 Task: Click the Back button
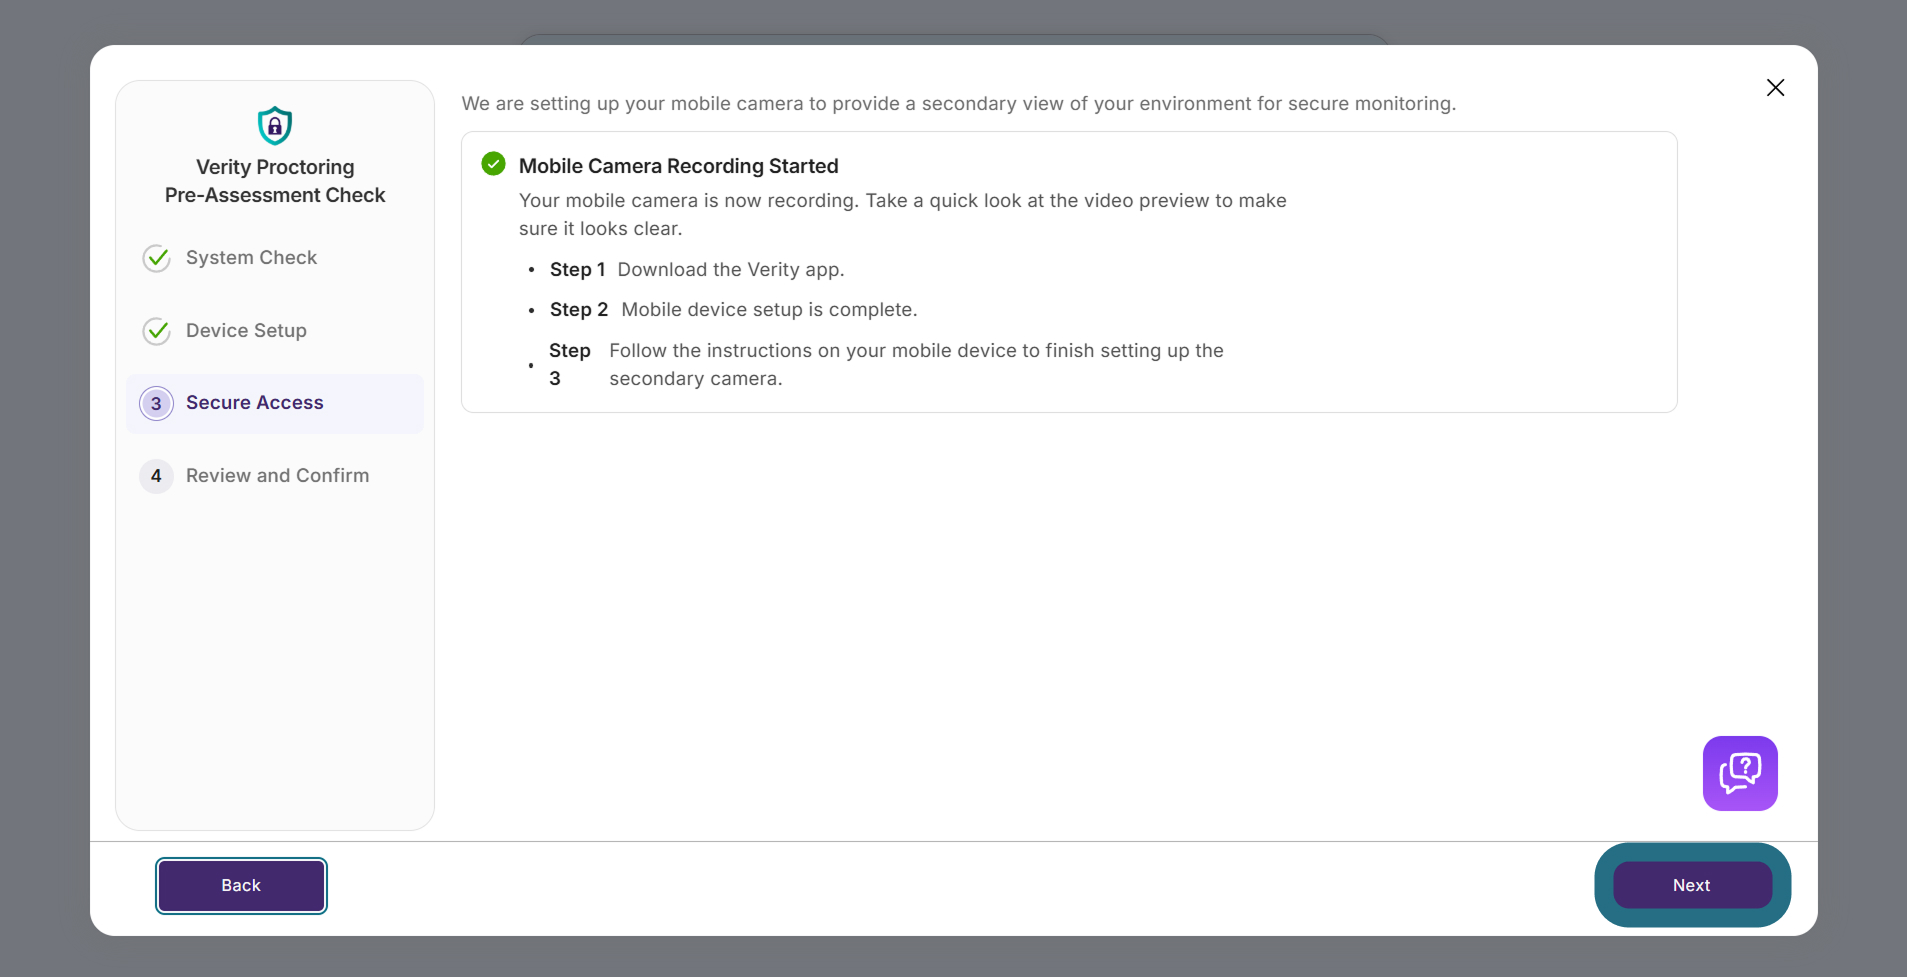(x=241, y=886)
